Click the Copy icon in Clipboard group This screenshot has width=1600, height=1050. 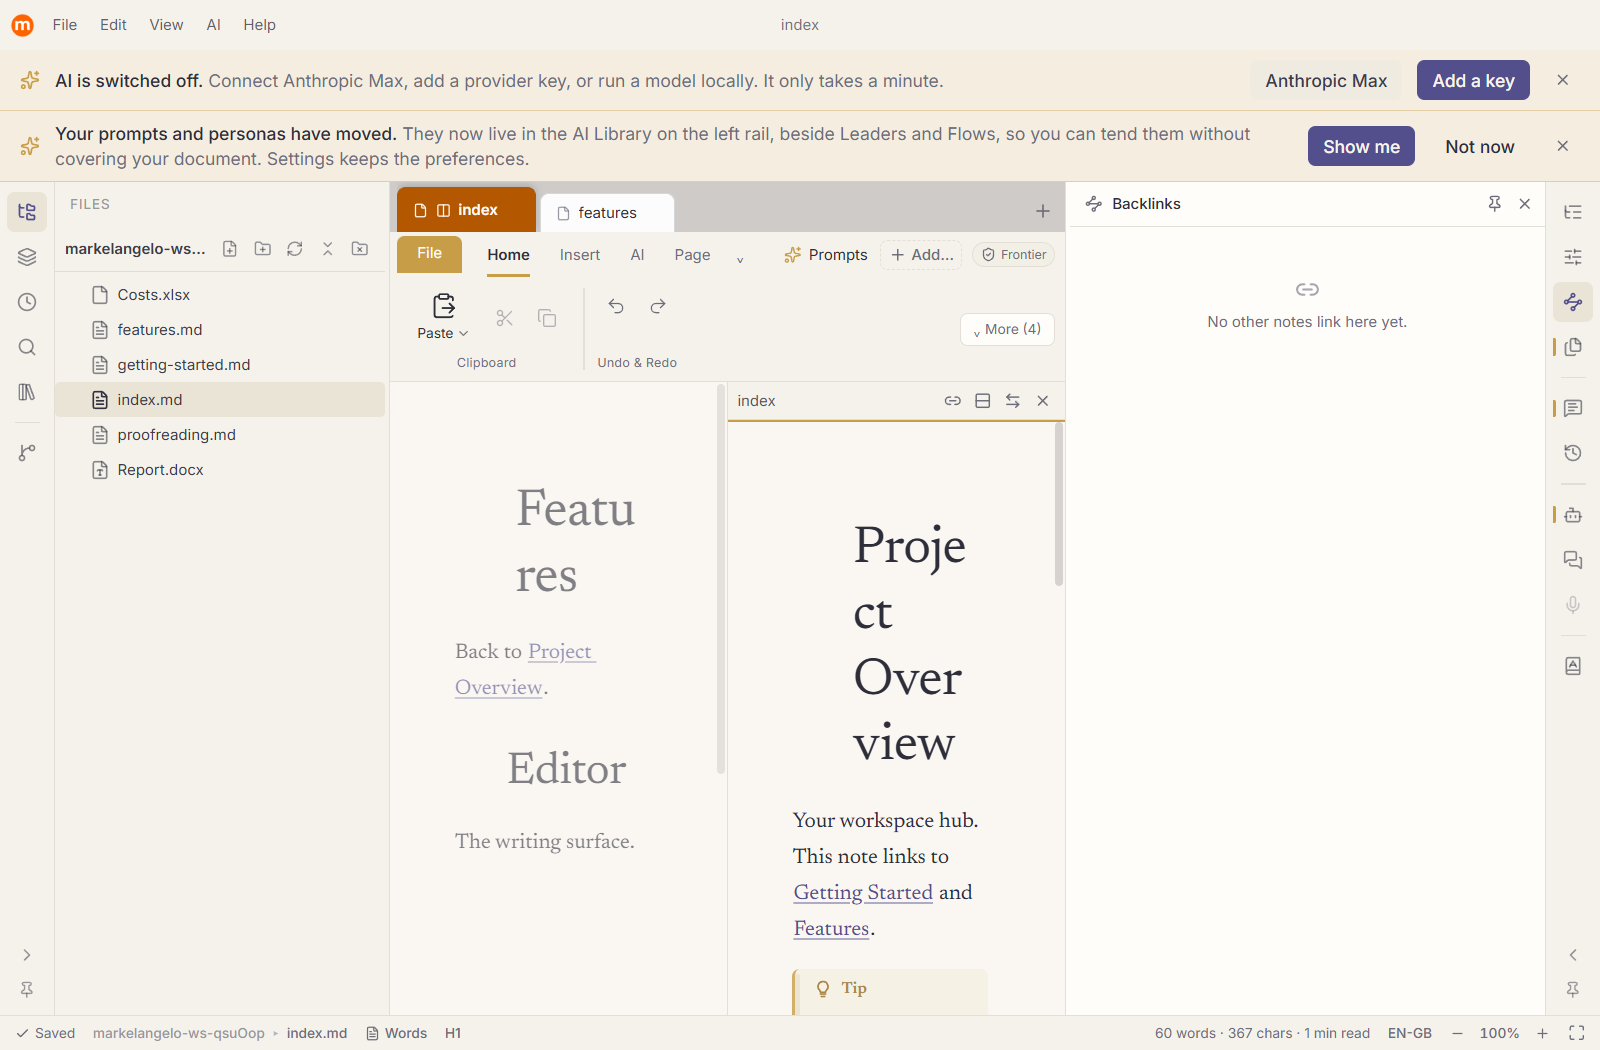pyautogui.click(x=547, y=318)
